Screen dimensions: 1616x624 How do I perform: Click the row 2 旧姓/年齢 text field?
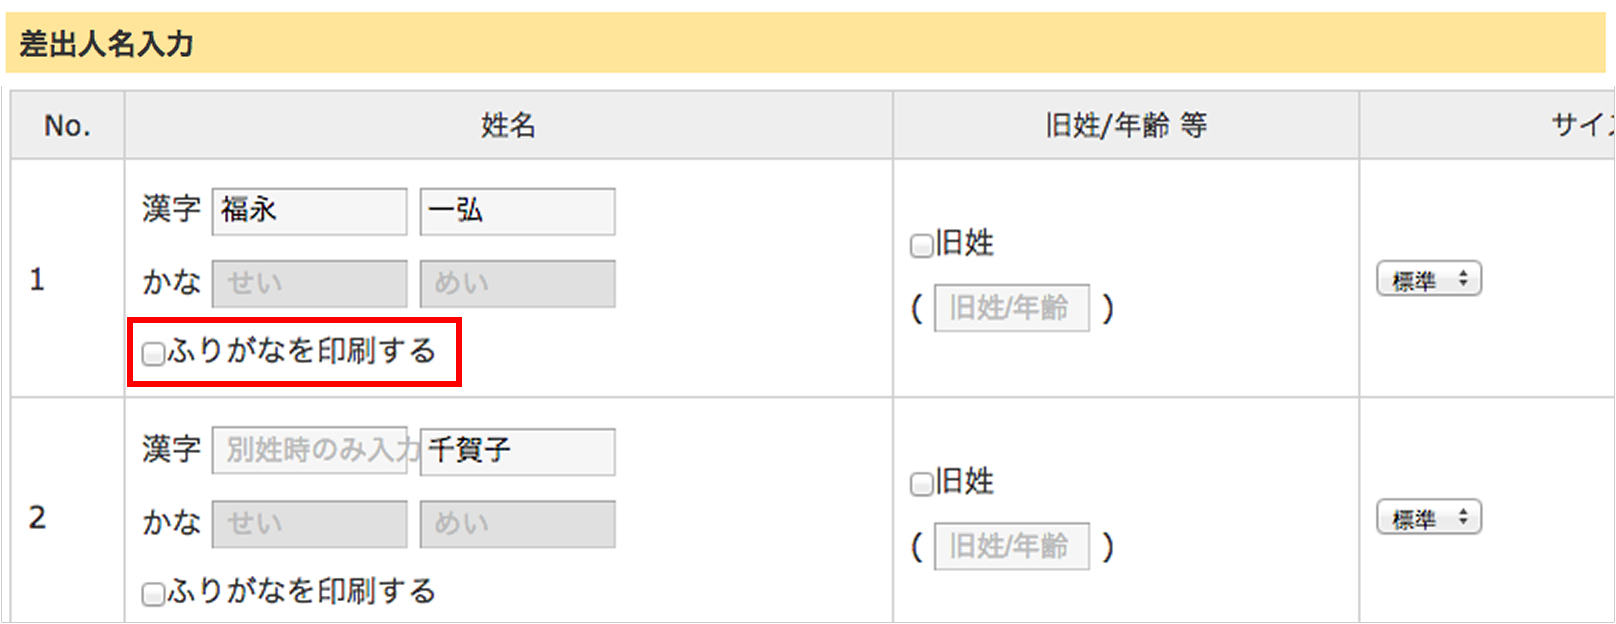pyautogui.click(x=1011, y=546)
